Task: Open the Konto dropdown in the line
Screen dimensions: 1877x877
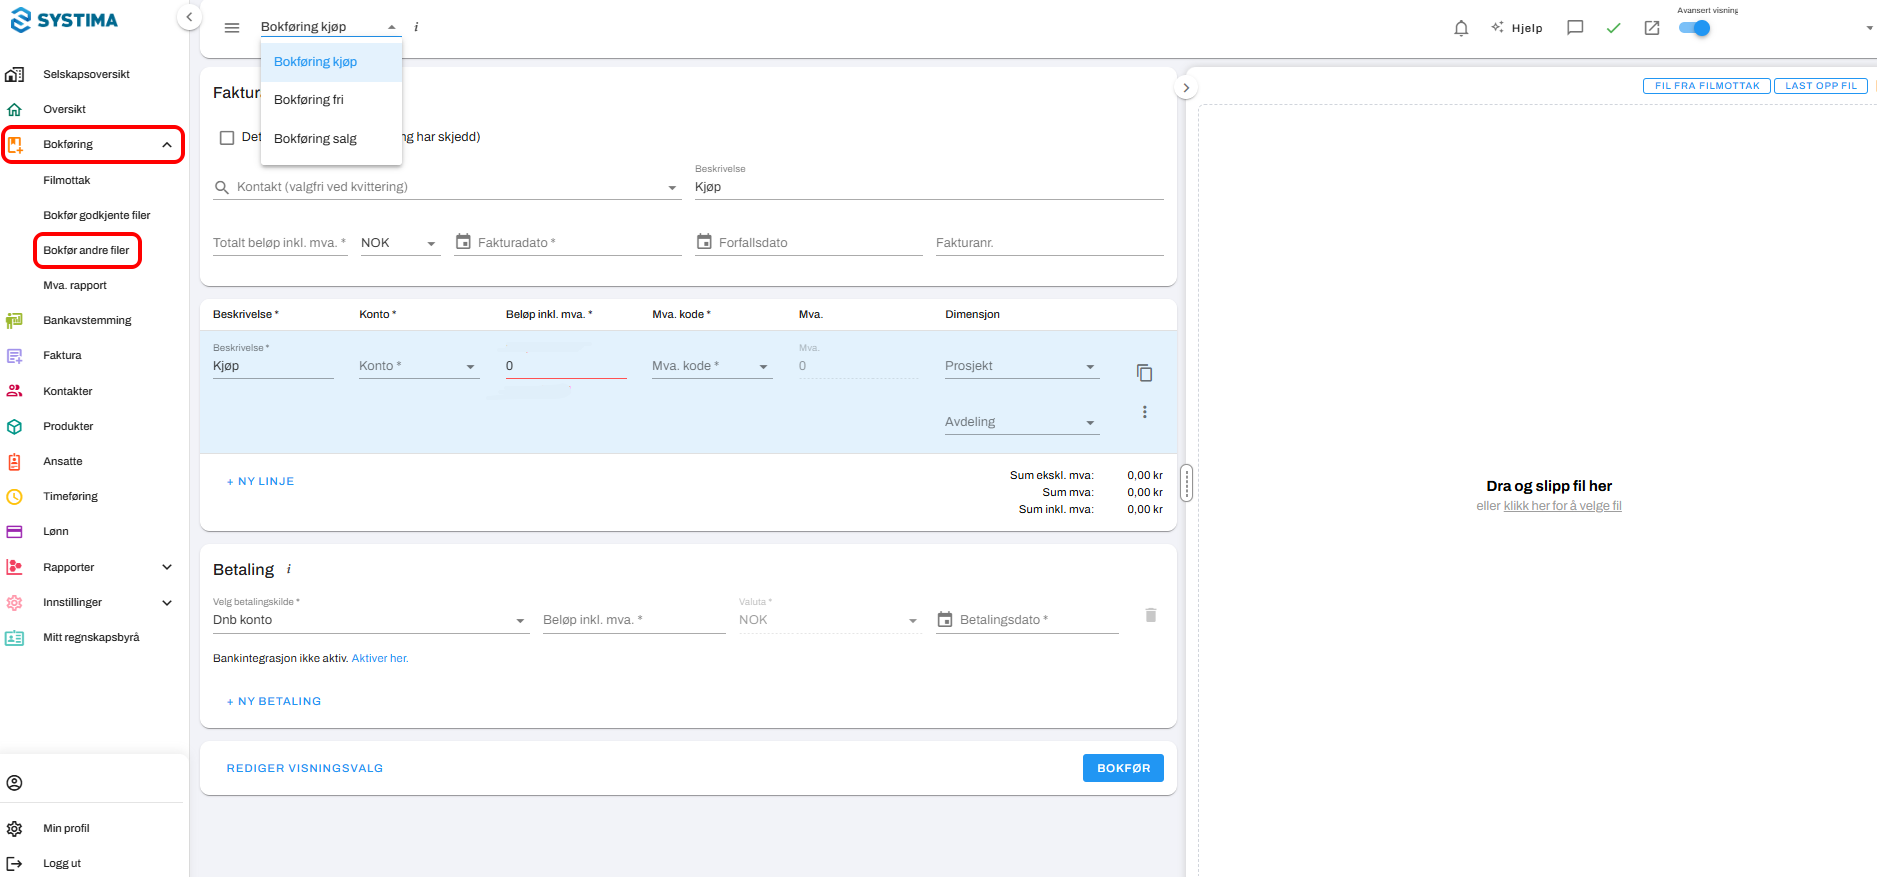Action: (x=419, y=366)
